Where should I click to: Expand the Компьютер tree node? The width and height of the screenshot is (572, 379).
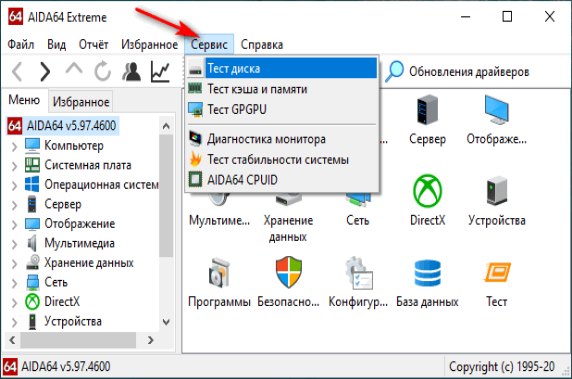(x=14, y=147)
